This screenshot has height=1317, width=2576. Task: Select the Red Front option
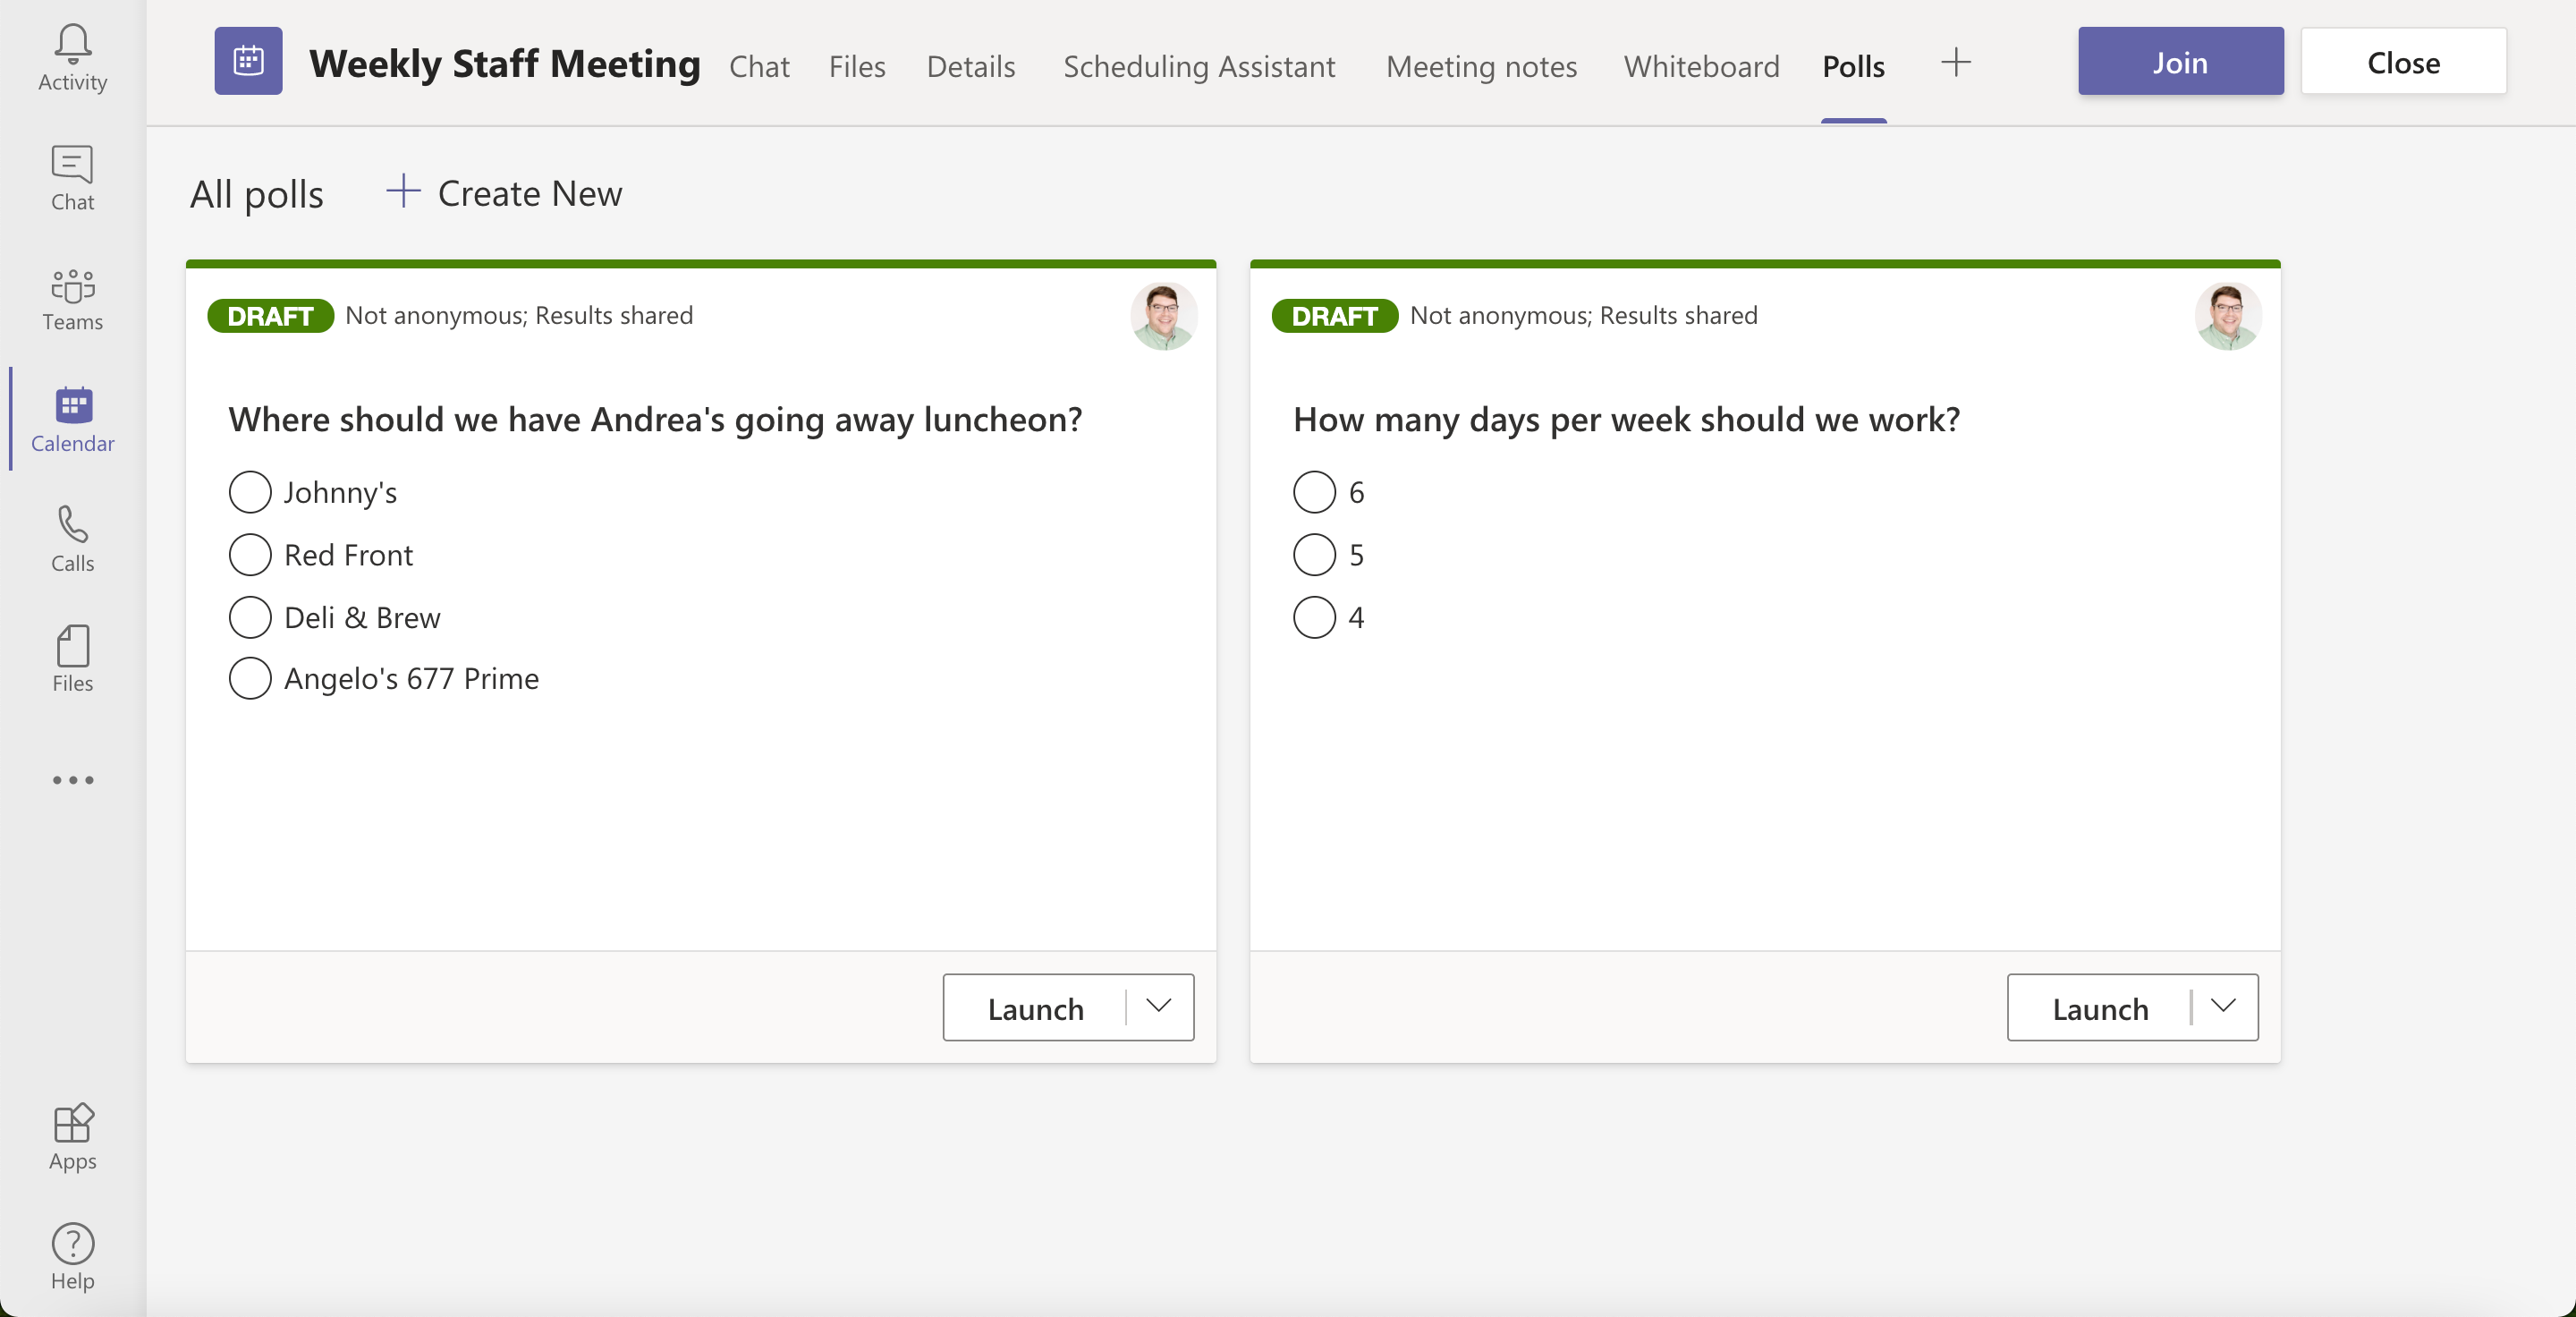click(x=250, y=555)
